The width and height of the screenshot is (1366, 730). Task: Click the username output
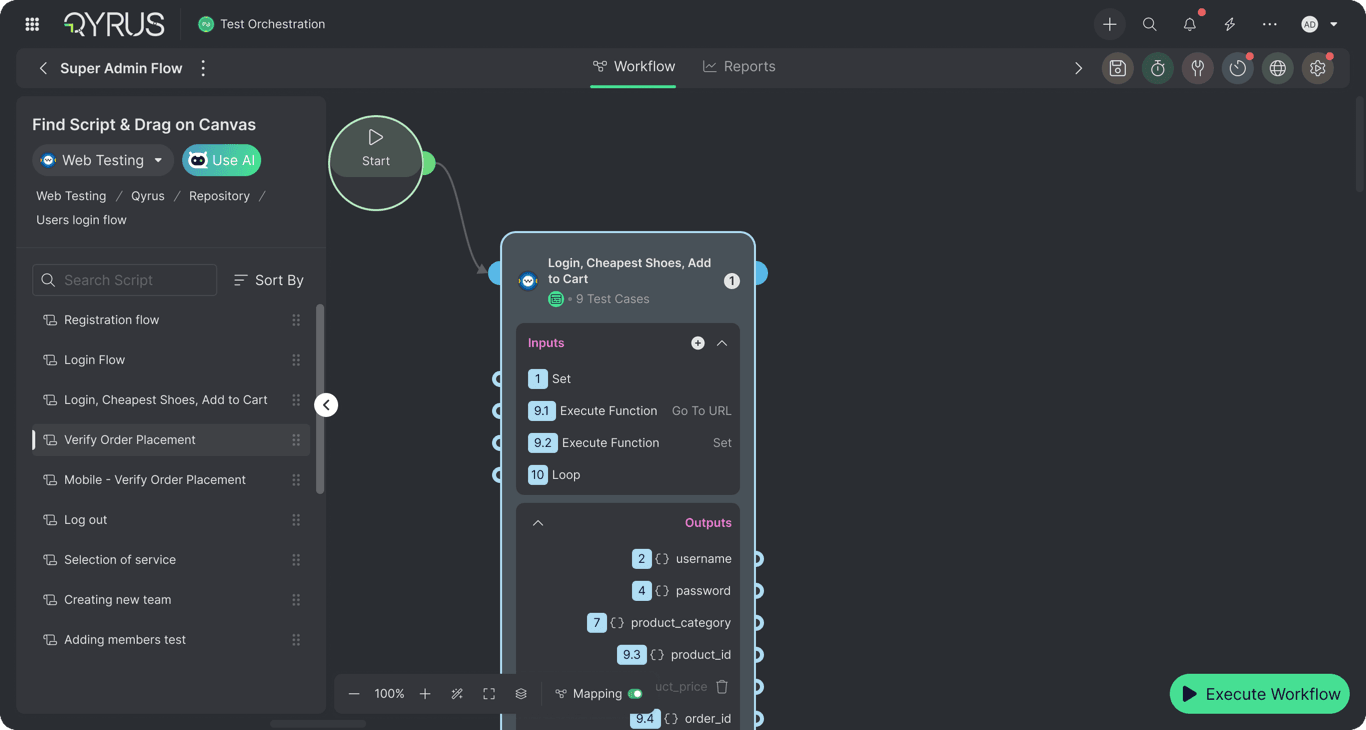point(682,559)
